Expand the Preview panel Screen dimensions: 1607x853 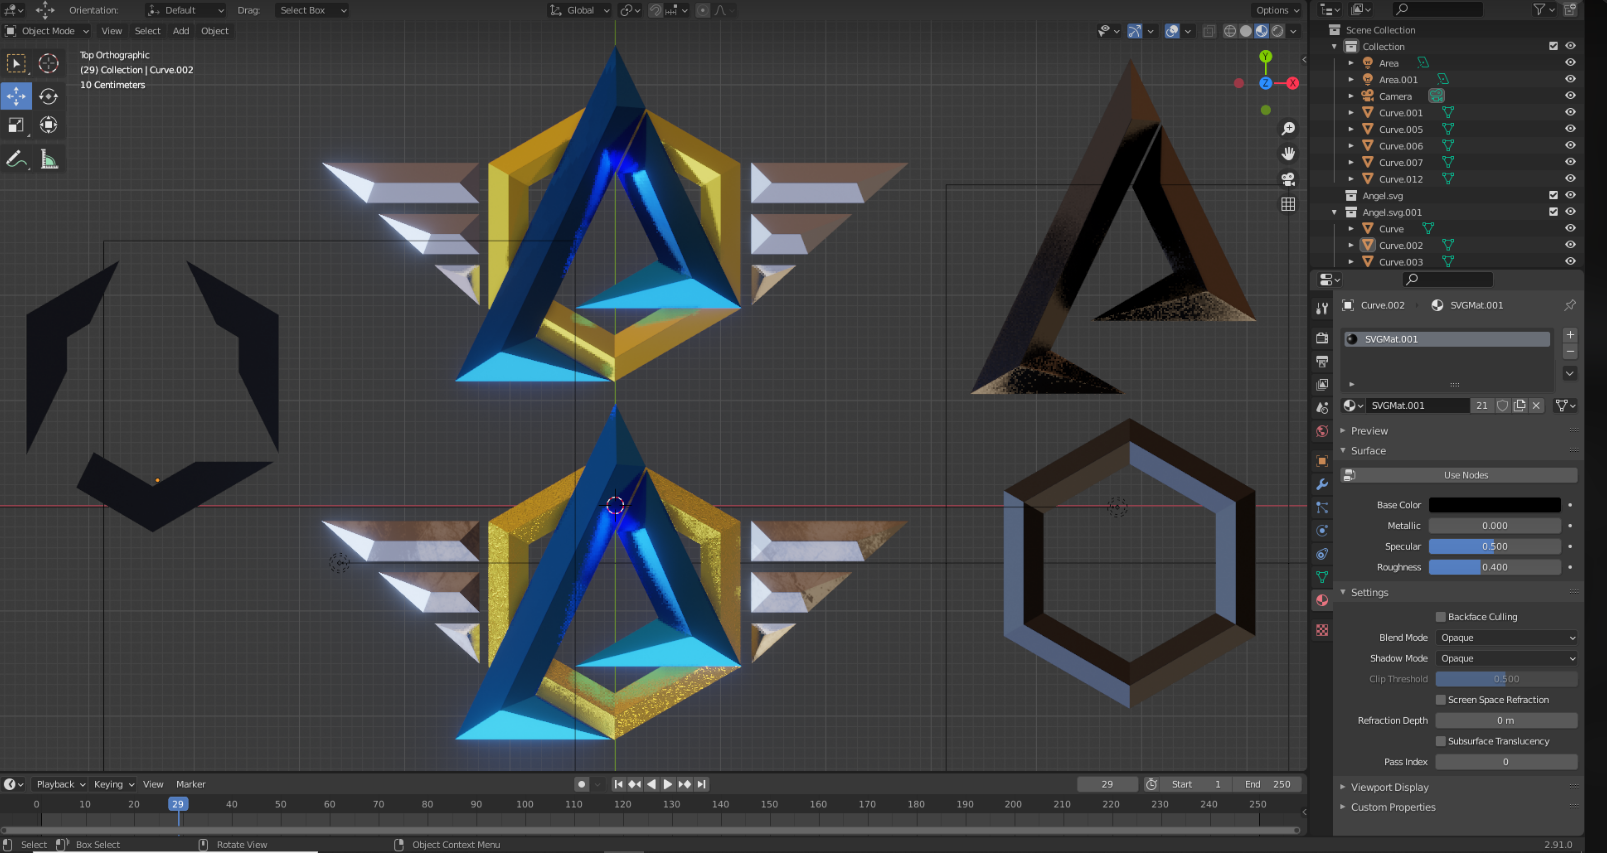pos(1369,431)
